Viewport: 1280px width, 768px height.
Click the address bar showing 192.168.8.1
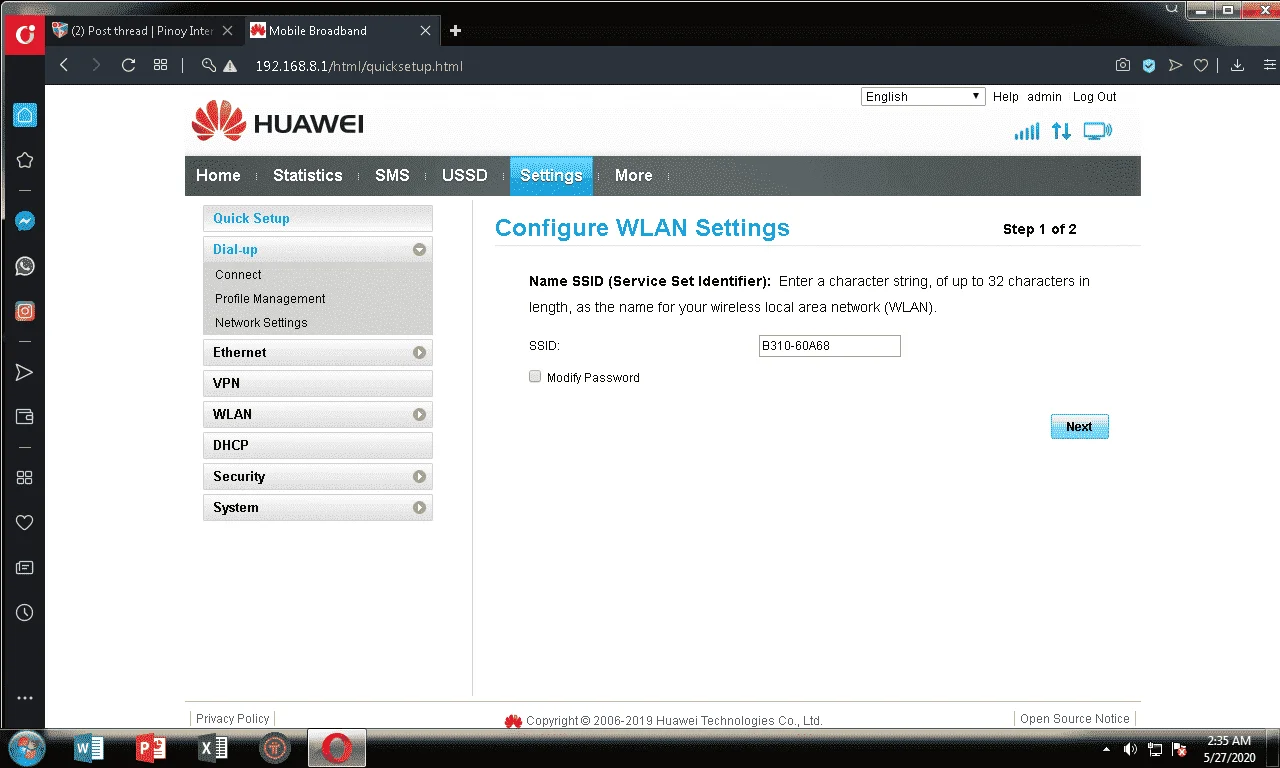[x=359, y=66]
